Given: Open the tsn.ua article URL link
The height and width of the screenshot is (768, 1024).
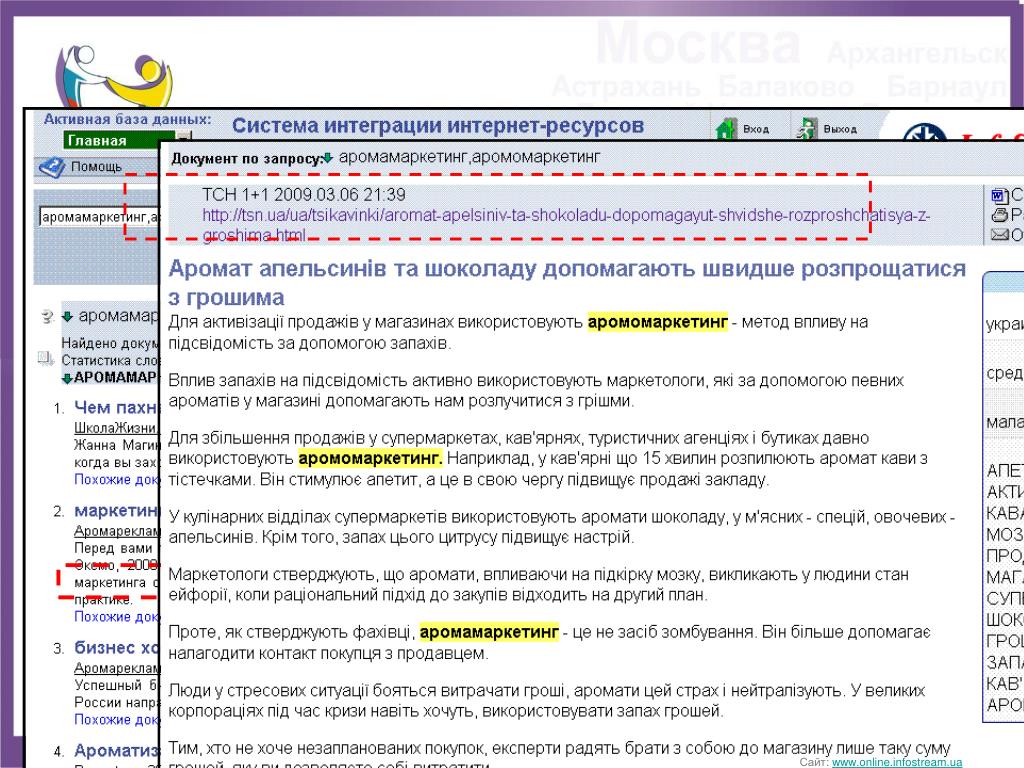Looking at the screenshot, I should pos(566,225).
